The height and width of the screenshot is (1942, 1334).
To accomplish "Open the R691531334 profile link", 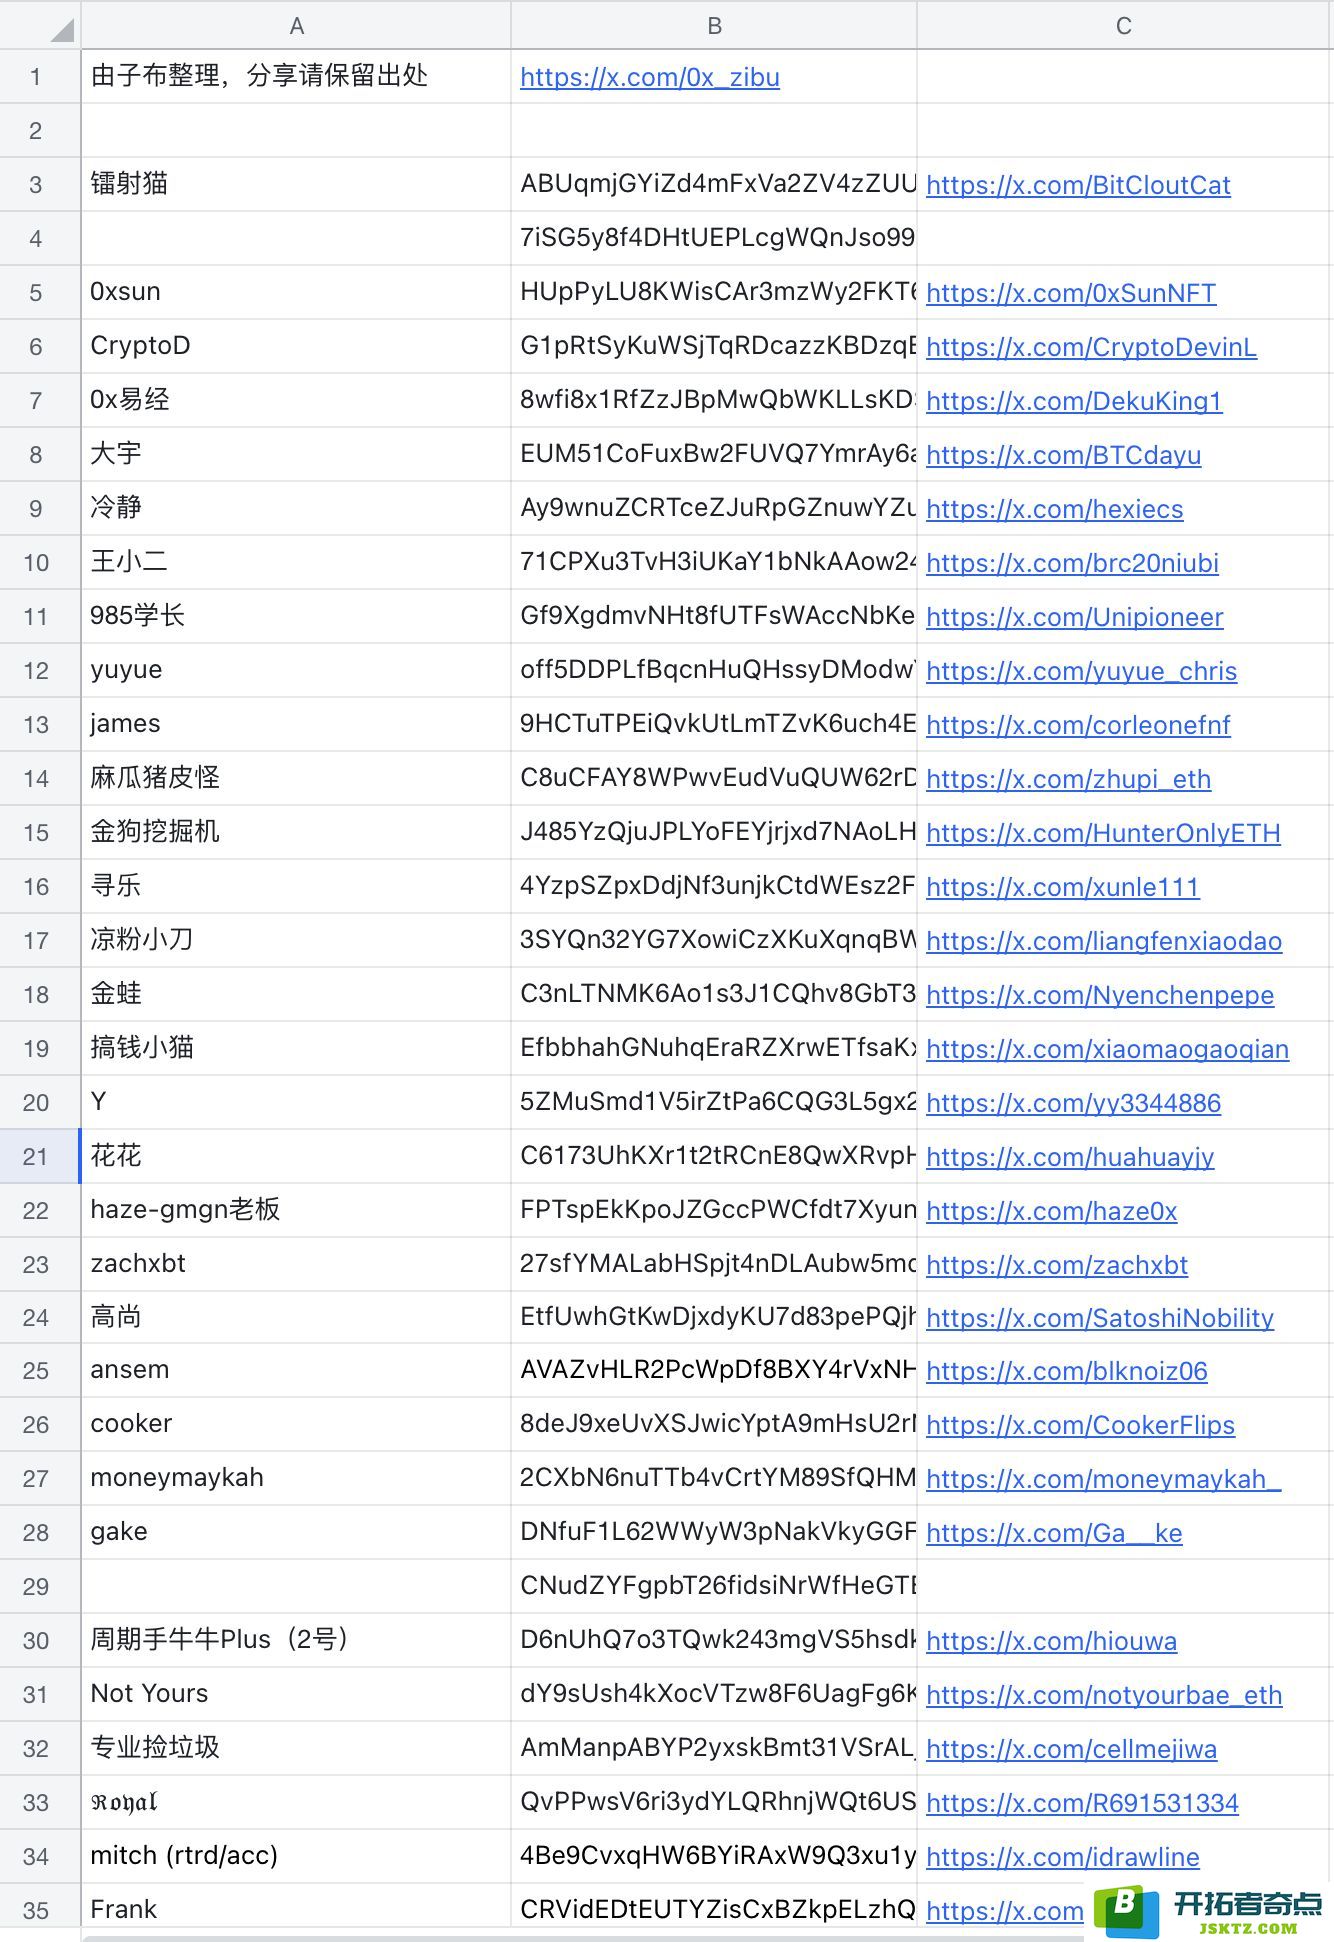I will pos(1082,1803).
